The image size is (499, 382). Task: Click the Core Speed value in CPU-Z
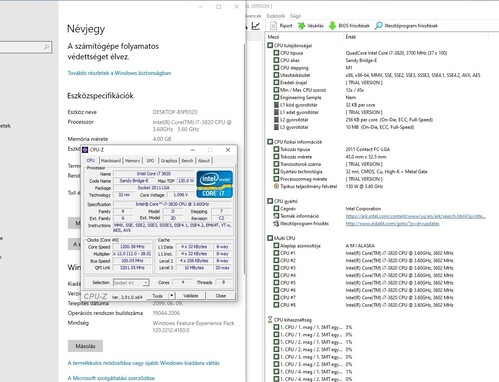pyautogui.click(x=132, y=247)
